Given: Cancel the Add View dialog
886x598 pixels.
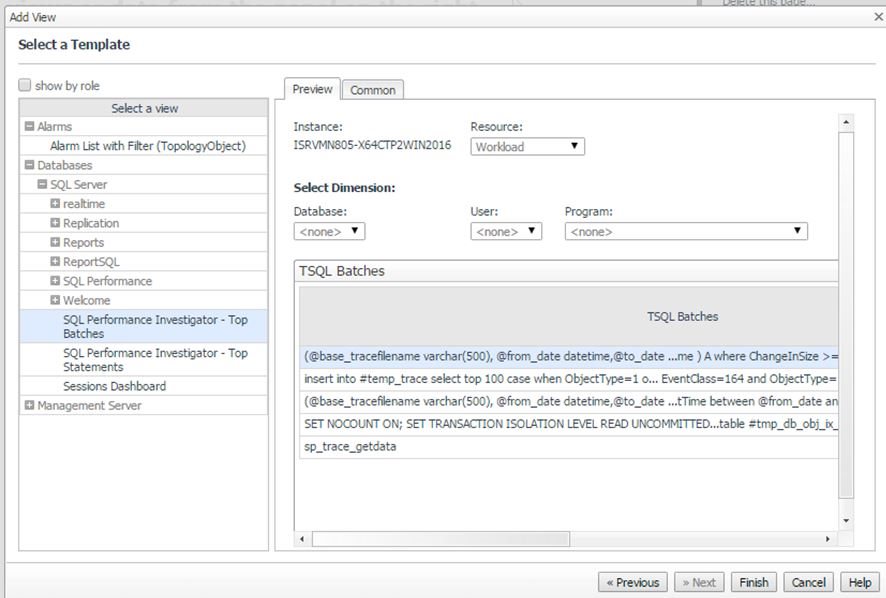Looking at the screenshot, I should point(809,582).
